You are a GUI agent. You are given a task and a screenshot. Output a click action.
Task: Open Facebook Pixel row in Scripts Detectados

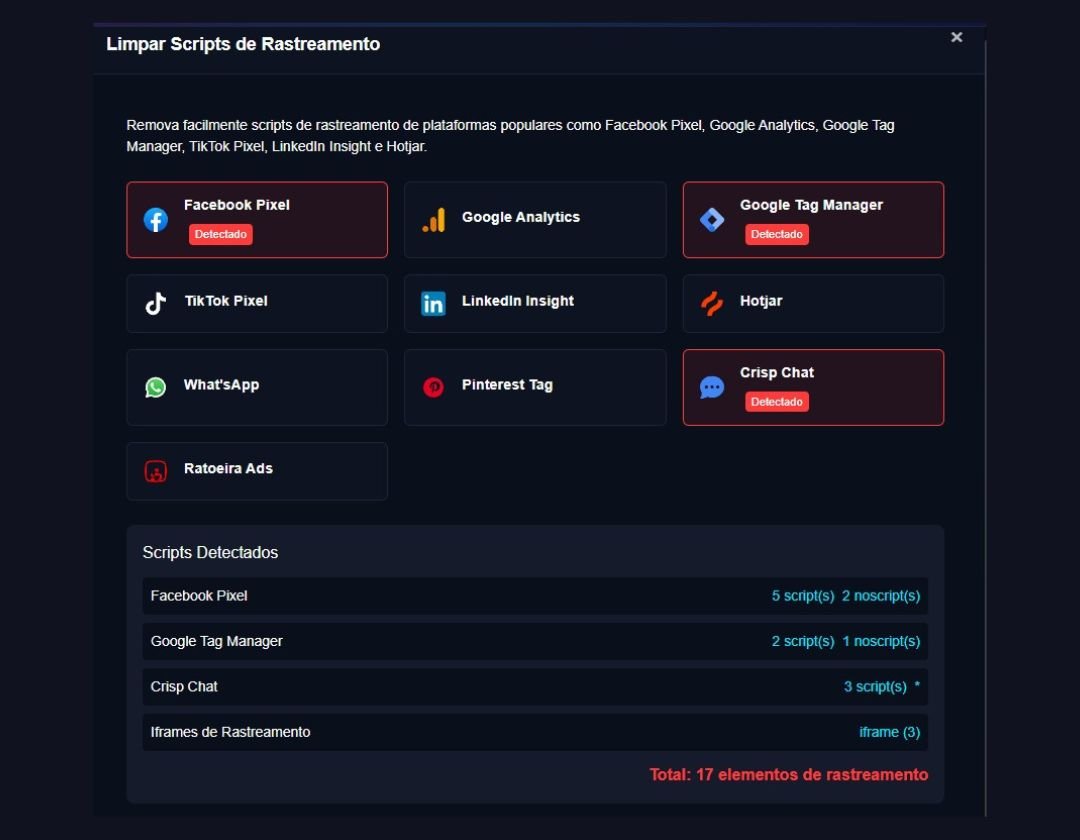coord(535,596)
